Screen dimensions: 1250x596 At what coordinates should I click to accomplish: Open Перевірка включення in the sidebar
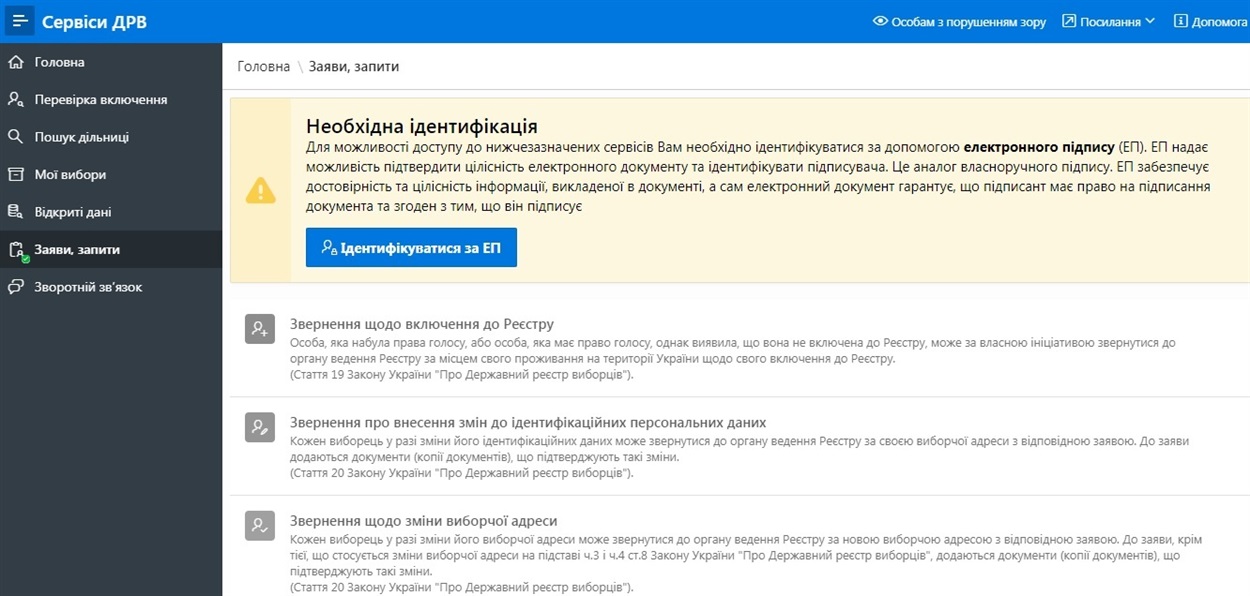pos(111,100)
